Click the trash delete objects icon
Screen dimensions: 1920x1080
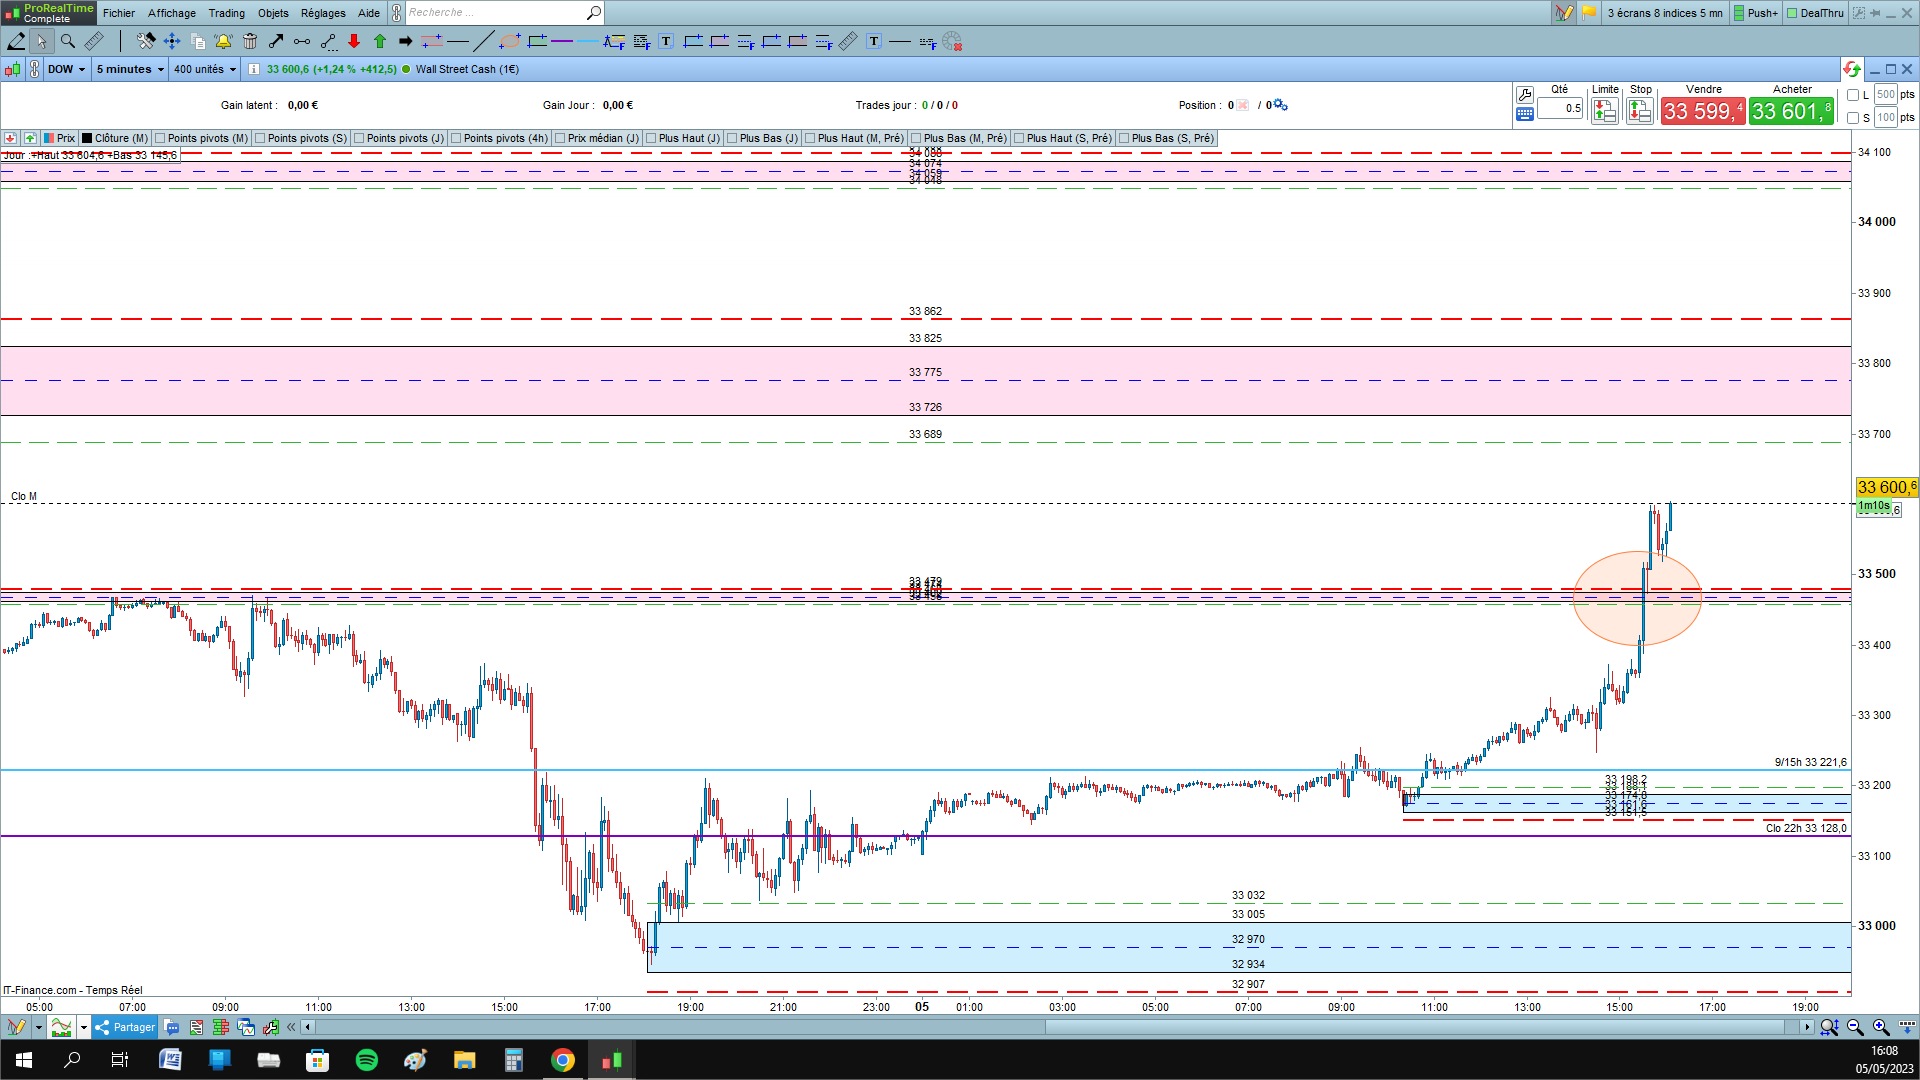pos(250,41)
